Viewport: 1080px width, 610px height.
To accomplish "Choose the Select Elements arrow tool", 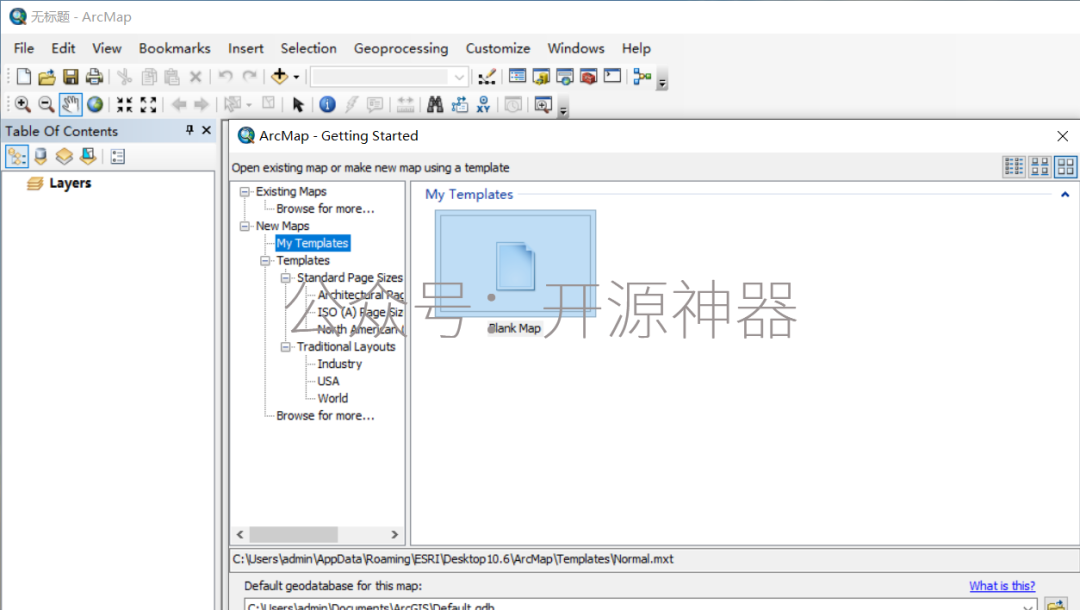I will click(x=298, y=105).
